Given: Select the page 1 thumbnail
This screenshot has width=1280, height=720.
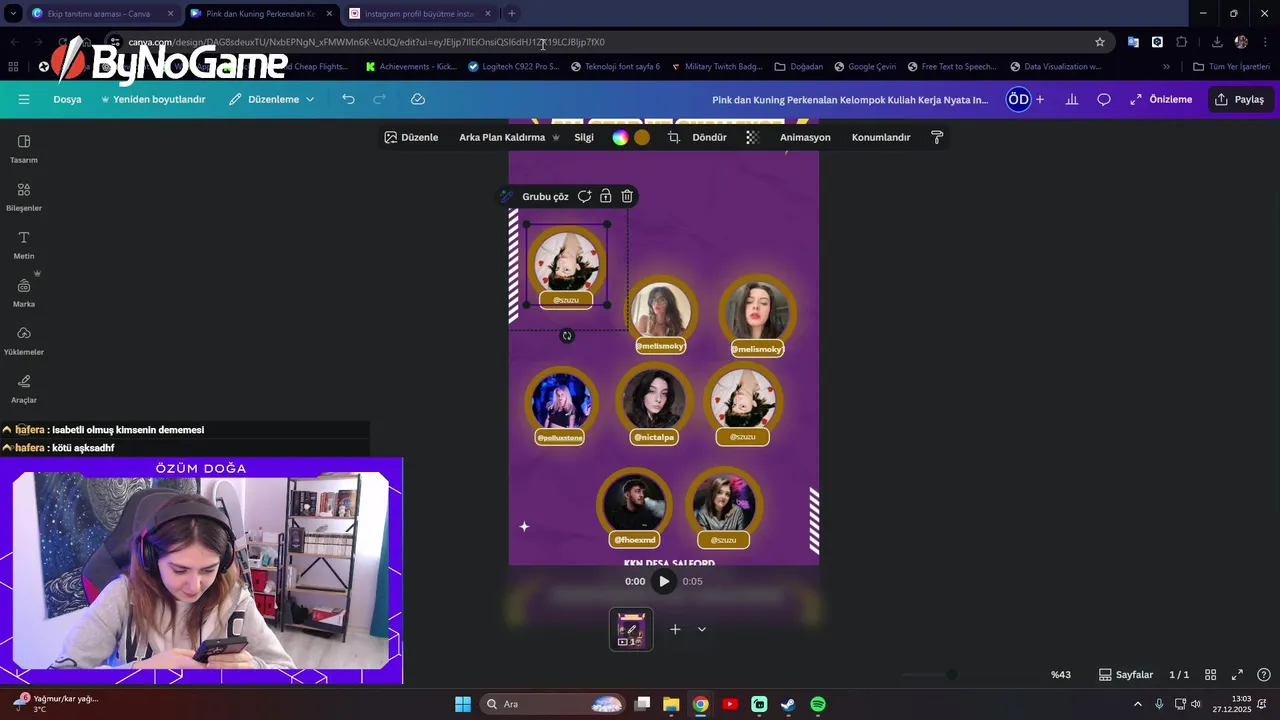Looking at the screenshot, I should tap(631, 630).
